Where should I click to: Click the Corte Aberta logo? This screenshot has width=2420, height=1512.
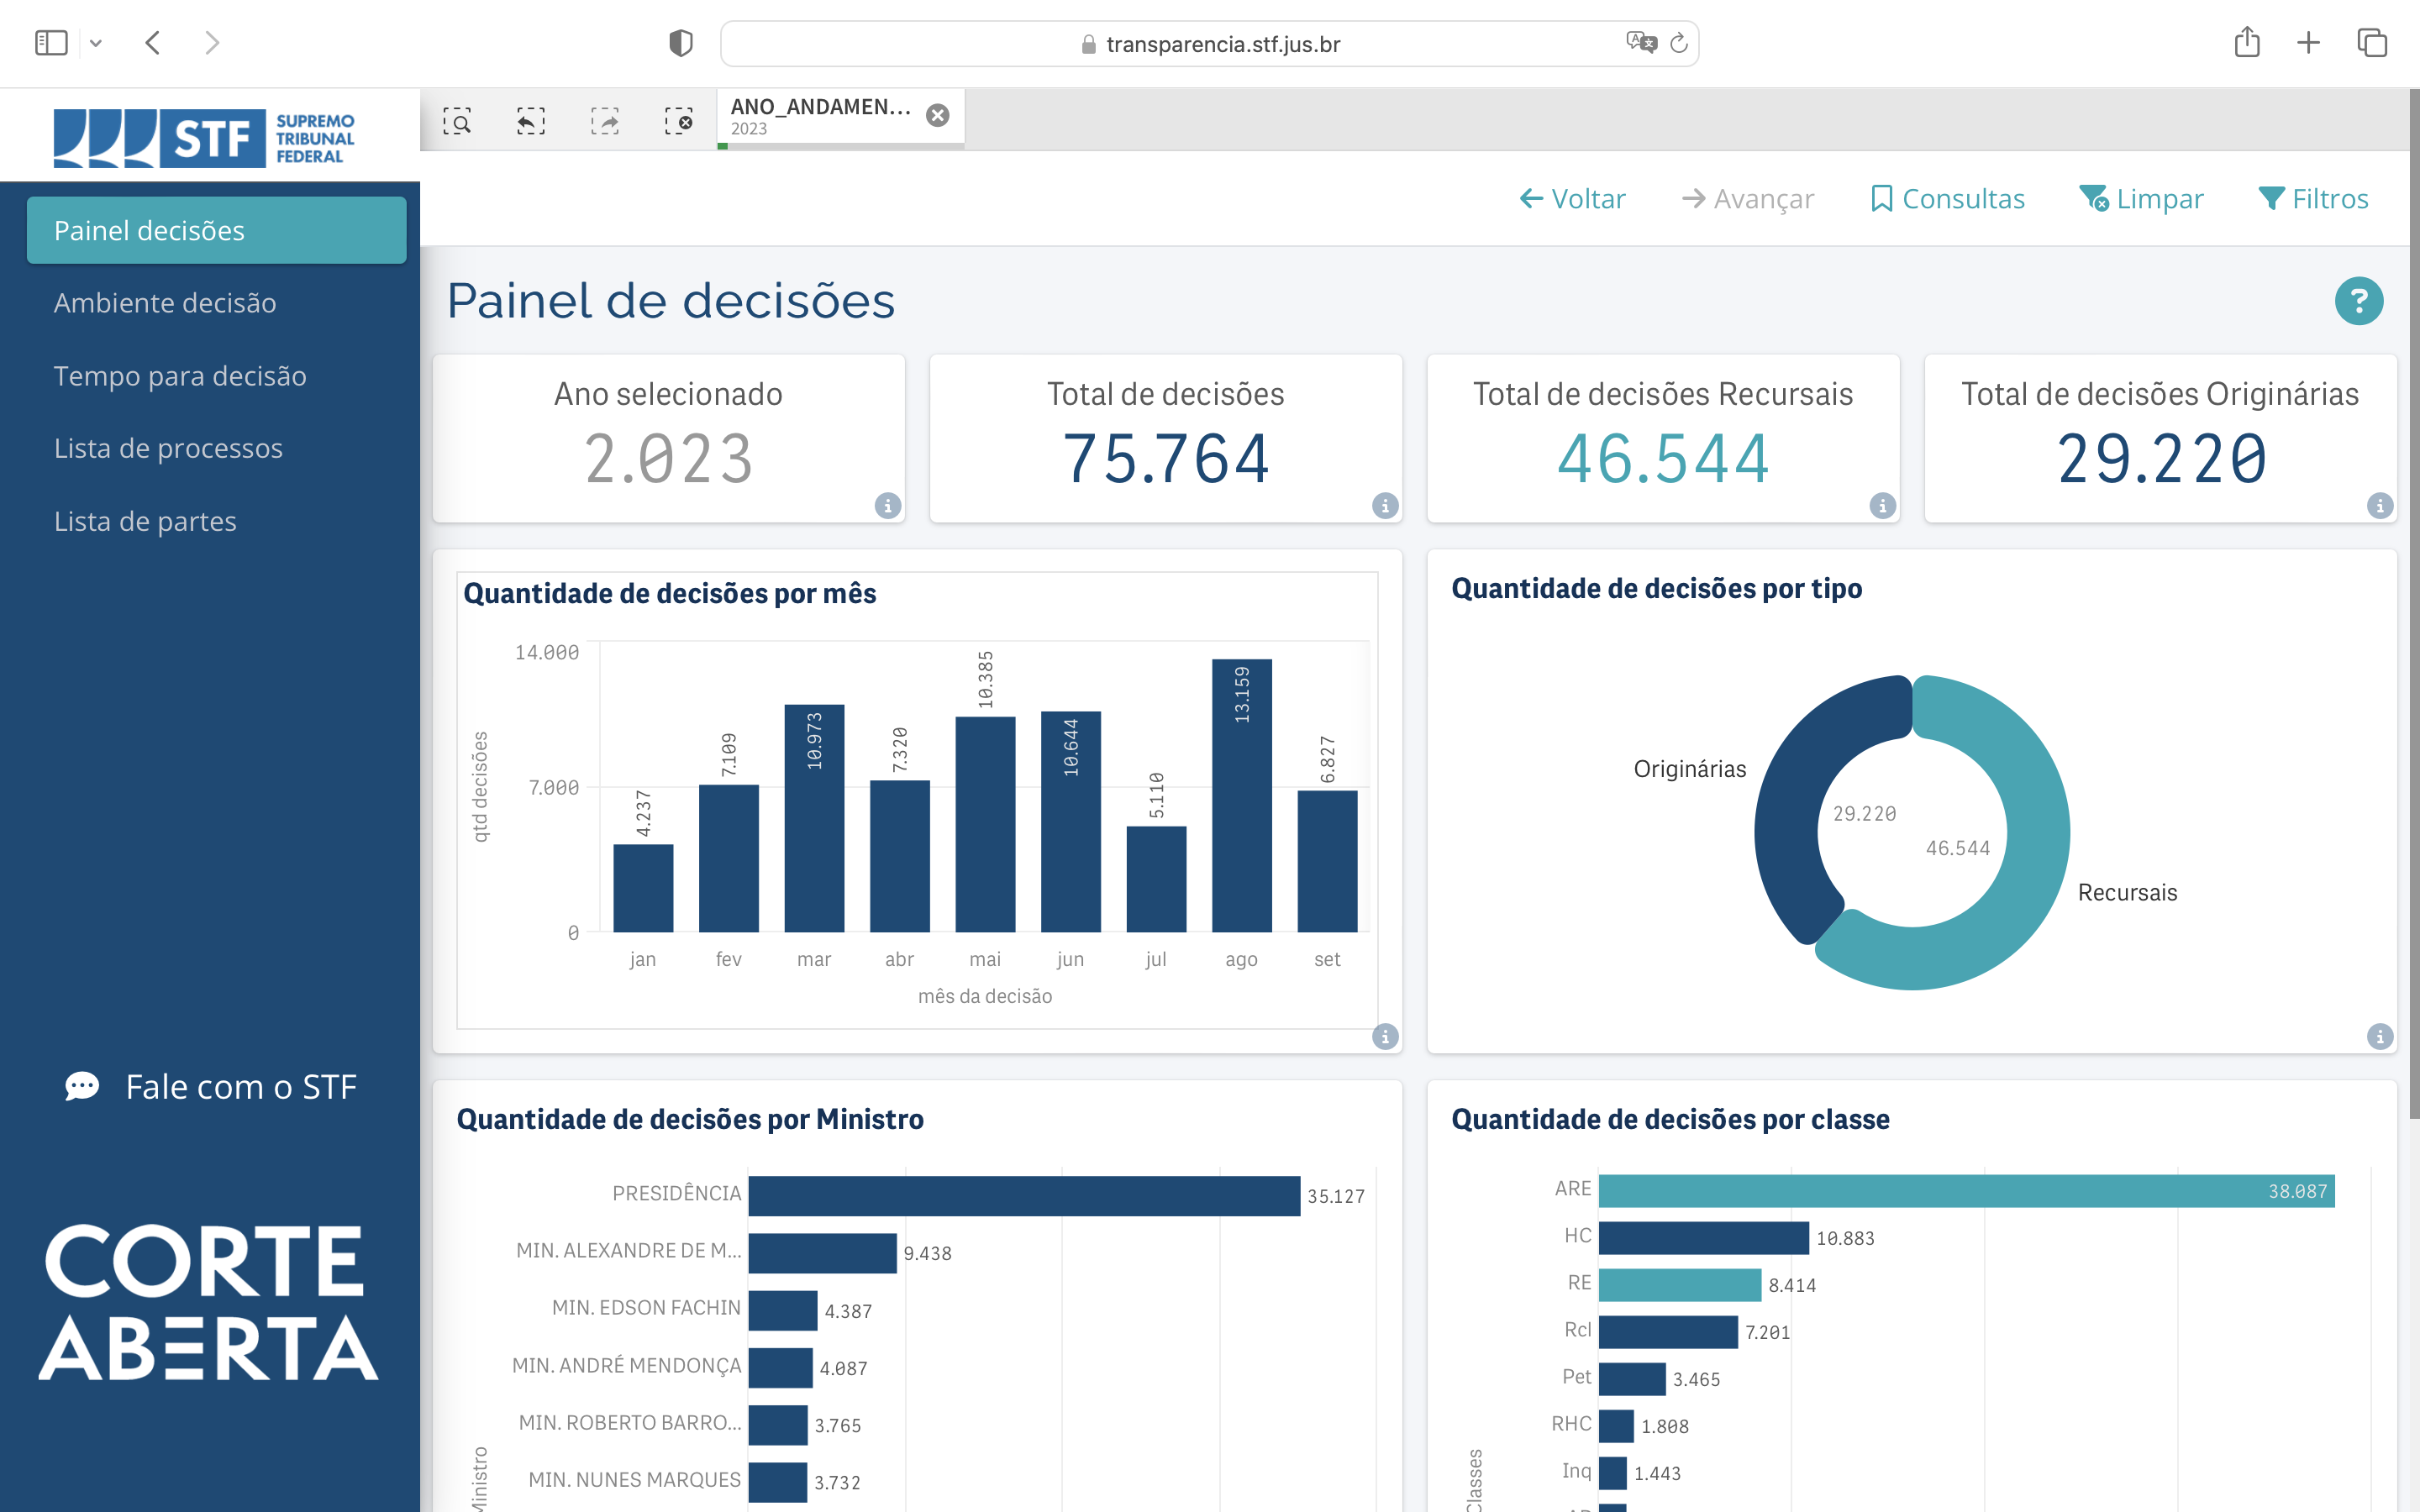(x=208, y=1302)
